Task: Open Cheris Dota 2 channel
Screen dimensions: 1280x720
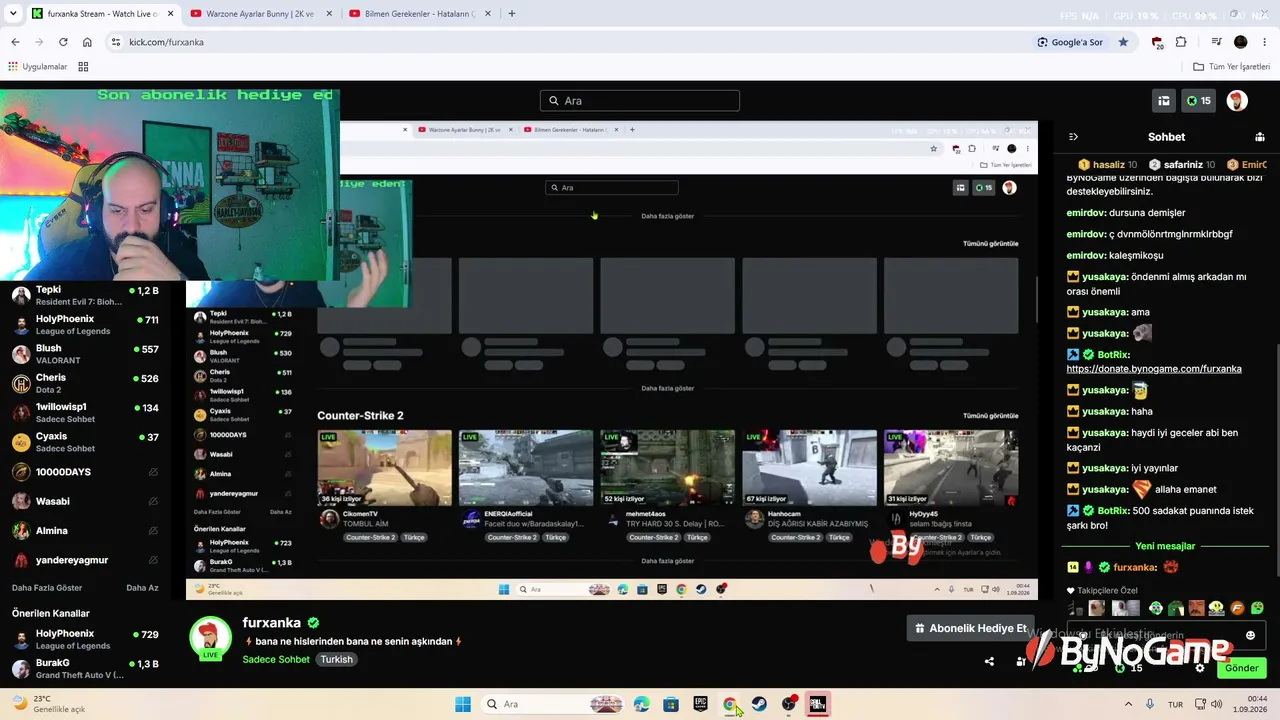Action: pyautogui.click(x=85, y=384)
